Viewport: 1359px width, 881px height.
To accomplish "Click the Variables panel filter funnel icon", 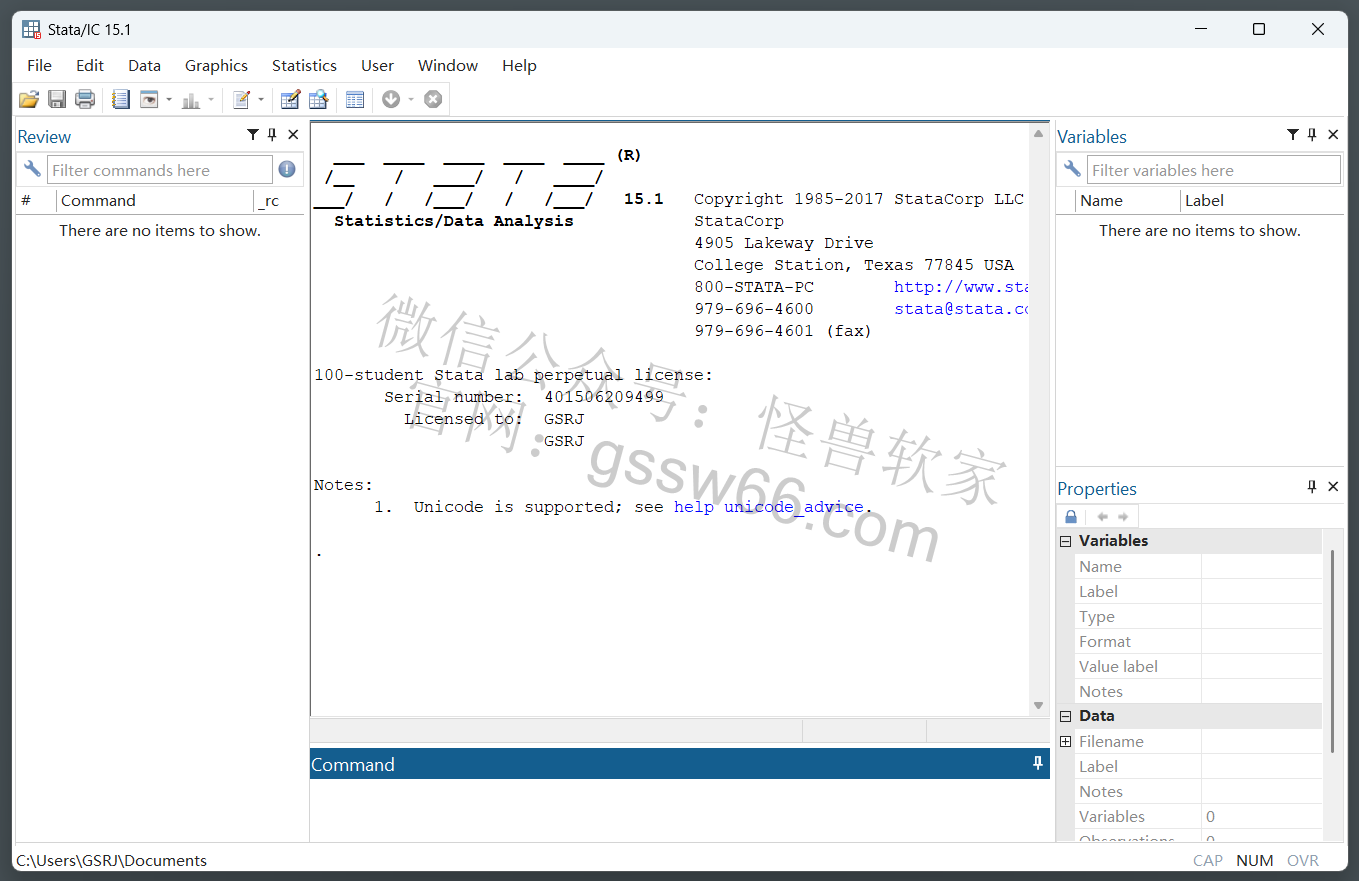I will pyautogui.click(x=1292, y=135).
